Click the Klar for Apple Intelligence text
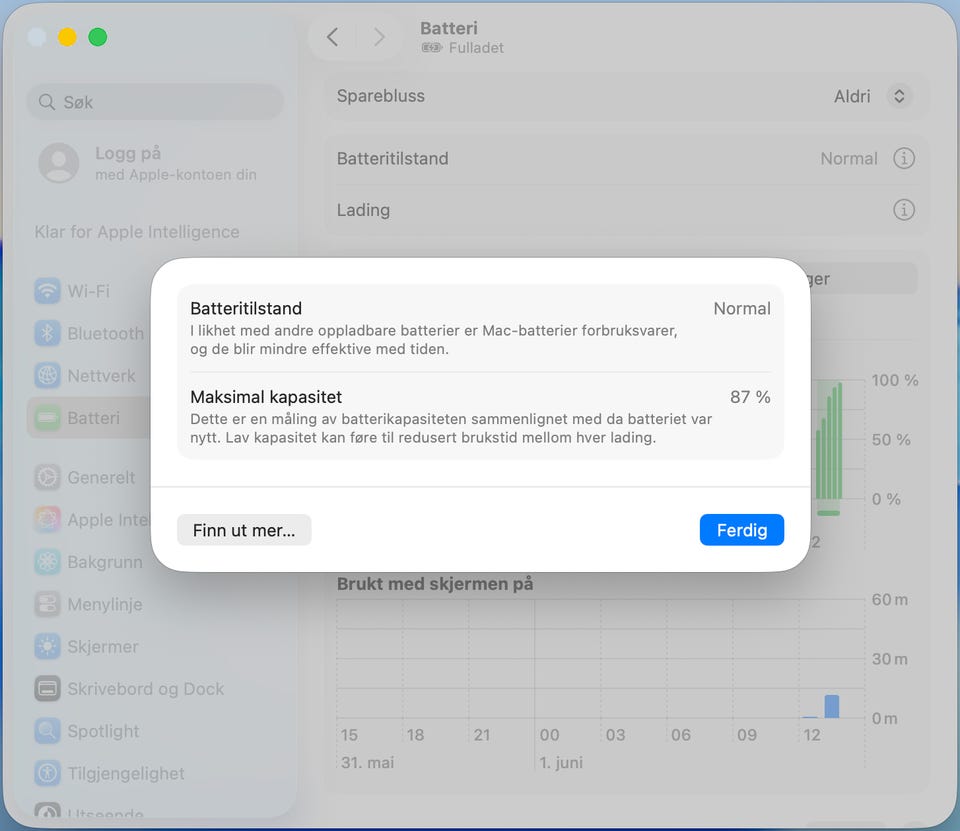 137,231
